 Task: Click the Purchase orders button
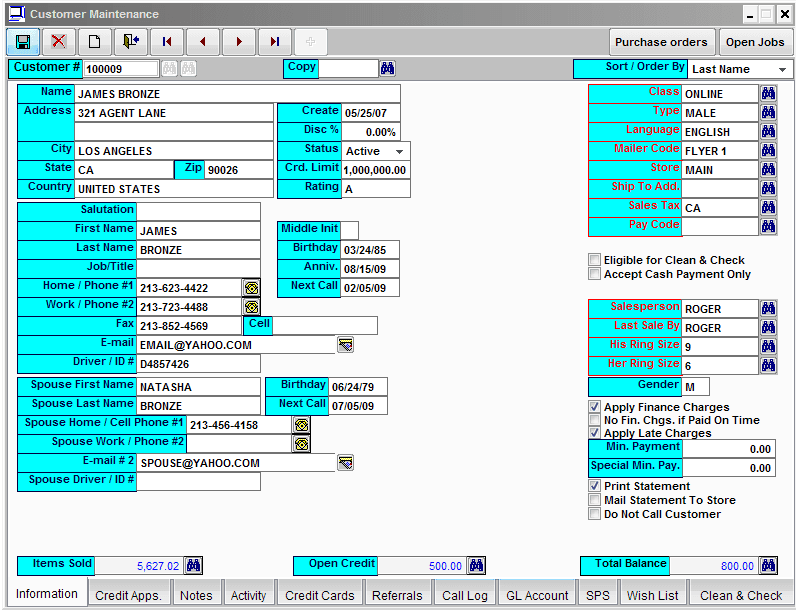[661, 42]
